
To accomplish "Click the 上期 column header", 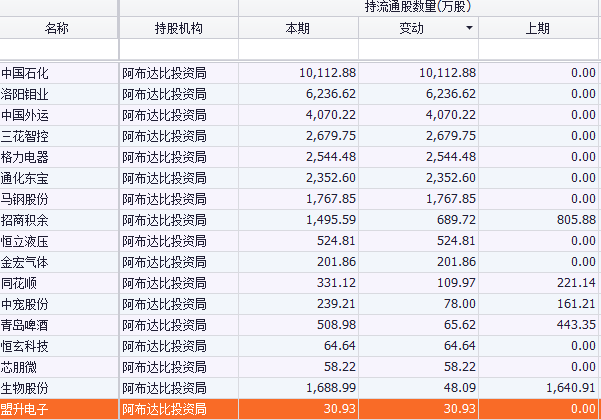I will tap(537, 28).
